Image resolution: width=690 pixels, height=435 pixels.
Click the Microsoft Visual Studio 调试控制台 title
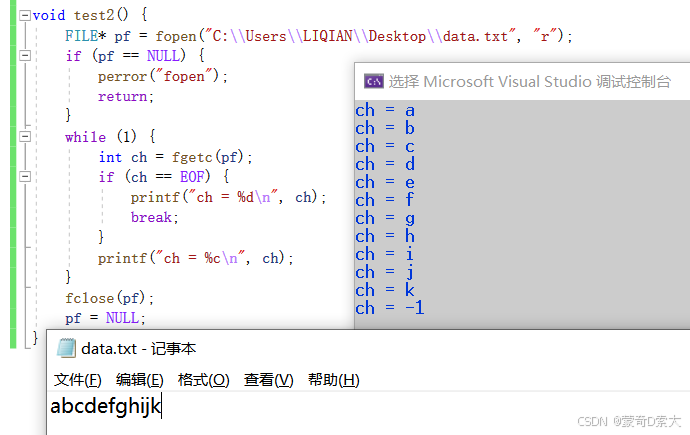click(529, 82)
